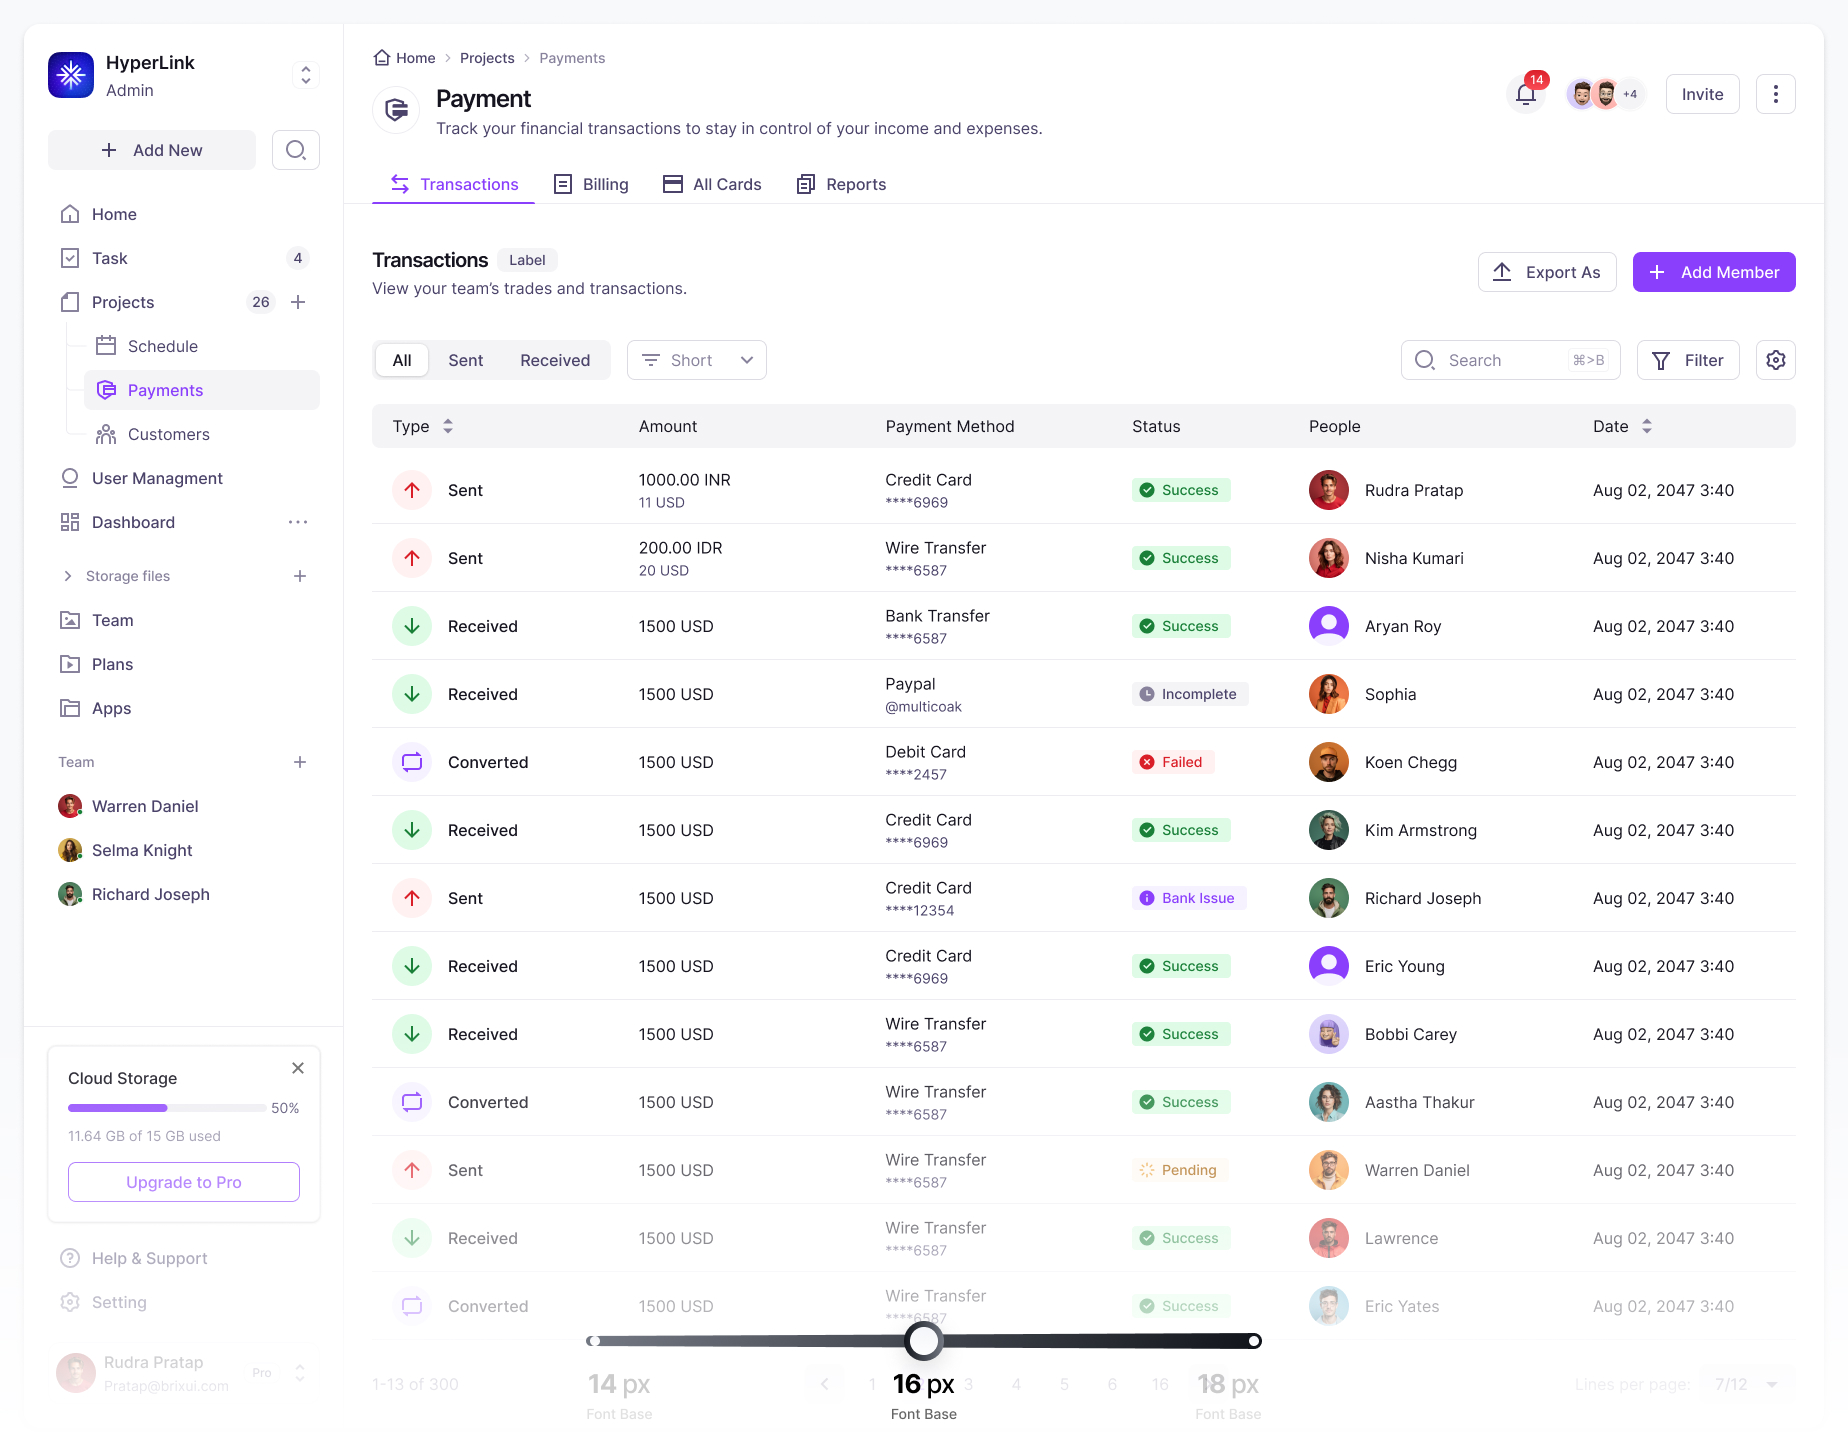Viewport: 1848px width, 1445px height.
Task: Select the Payments icon in the sidebar
Action: (107, 390)
